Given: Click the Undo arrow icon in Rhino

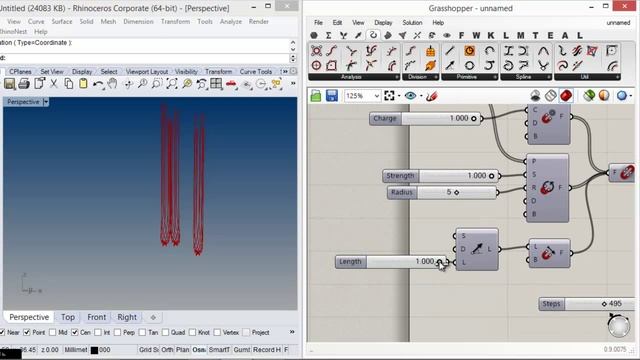Looking at the screenshot, I should [x=98, y=84].
